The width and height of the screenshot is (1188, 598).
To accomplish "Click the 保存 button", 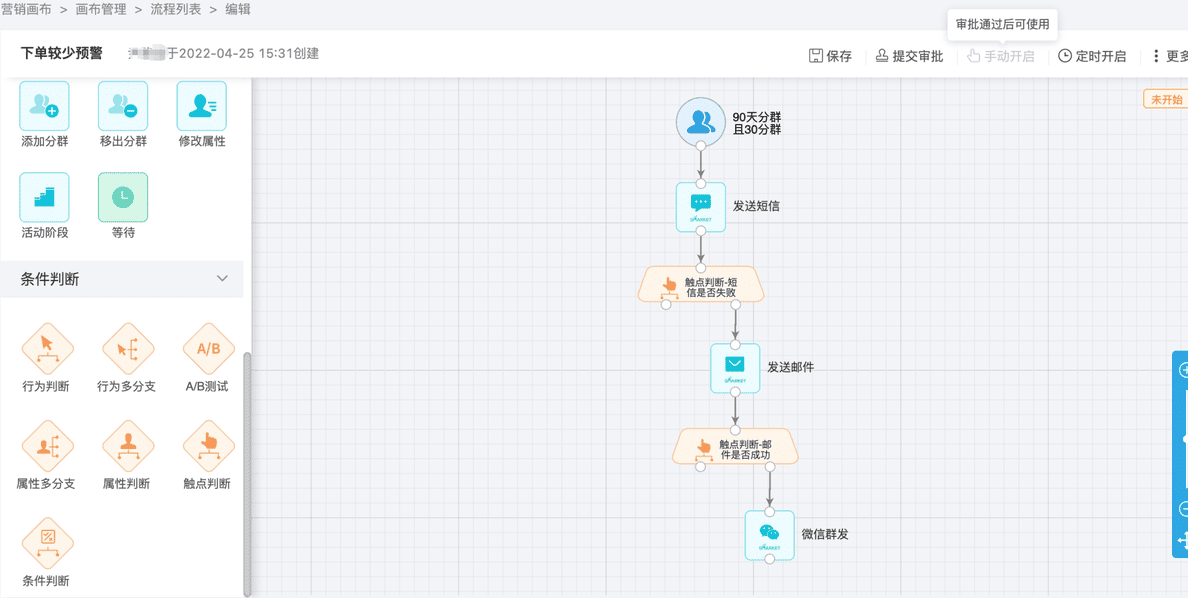I will [830, 56].
